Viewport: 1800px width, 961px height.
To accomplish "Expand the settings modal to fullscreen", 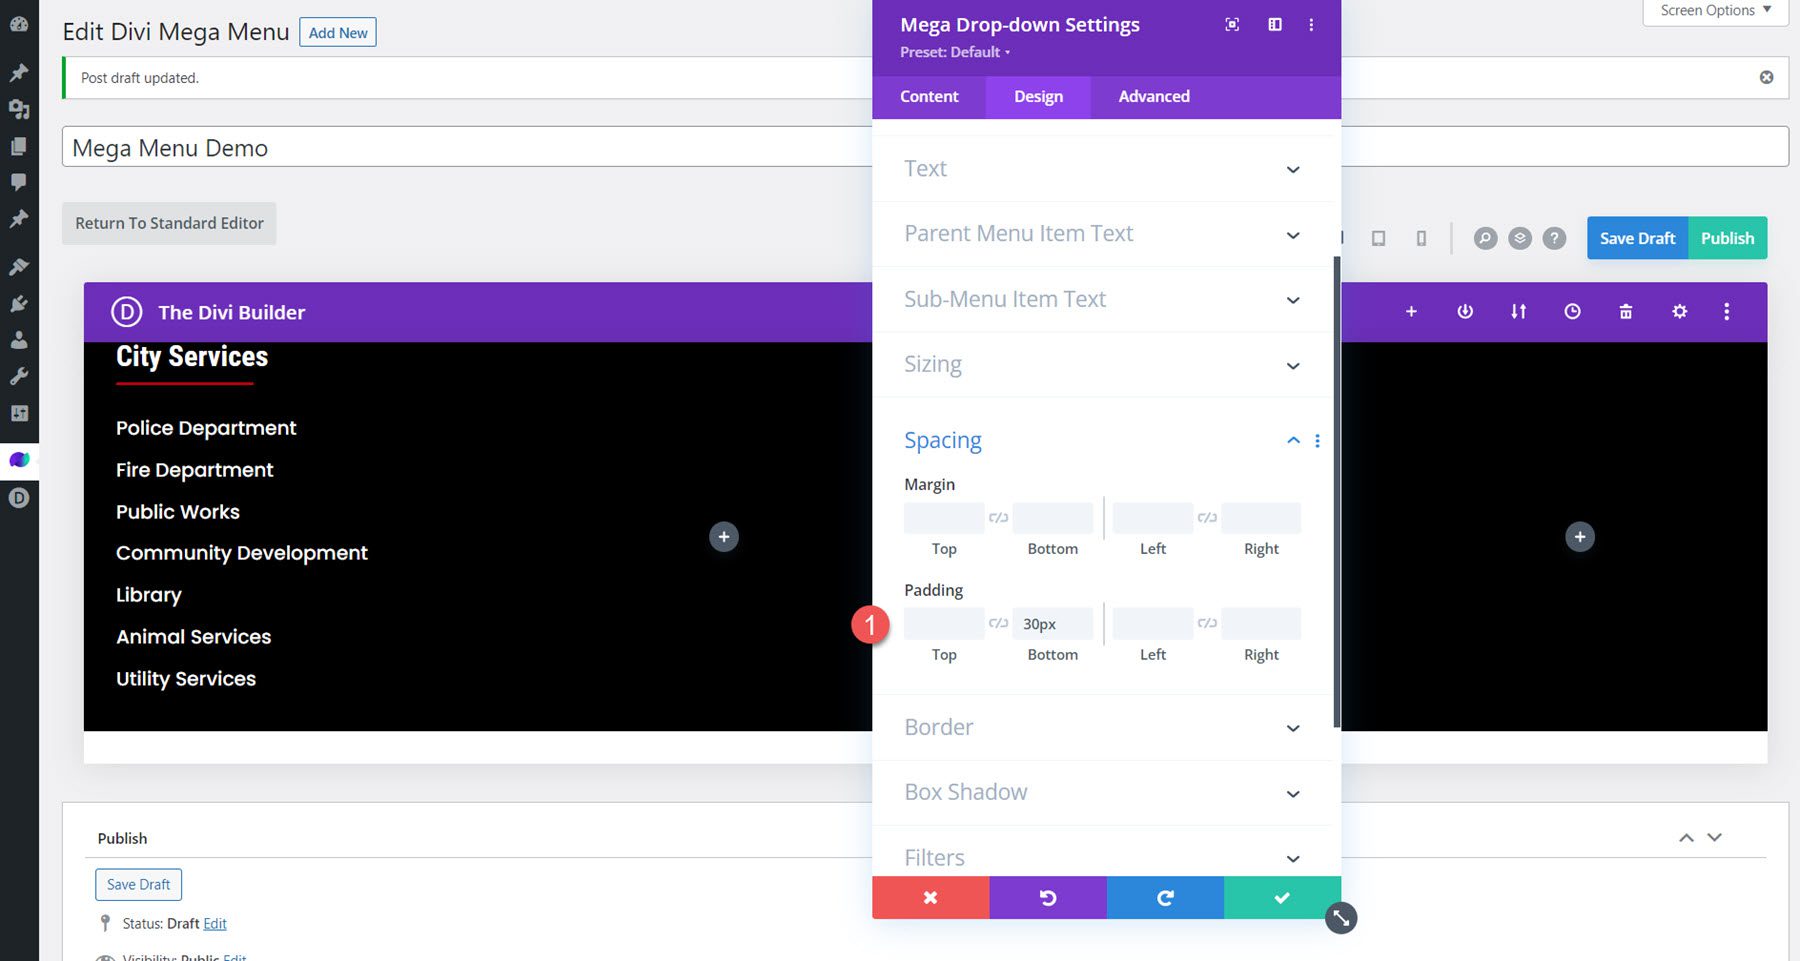I will pos(1231,24).
